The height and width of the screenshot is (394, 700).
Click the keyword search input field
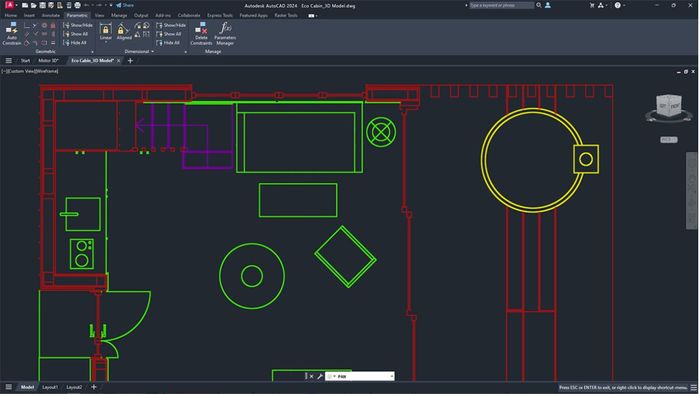(501, 5)
